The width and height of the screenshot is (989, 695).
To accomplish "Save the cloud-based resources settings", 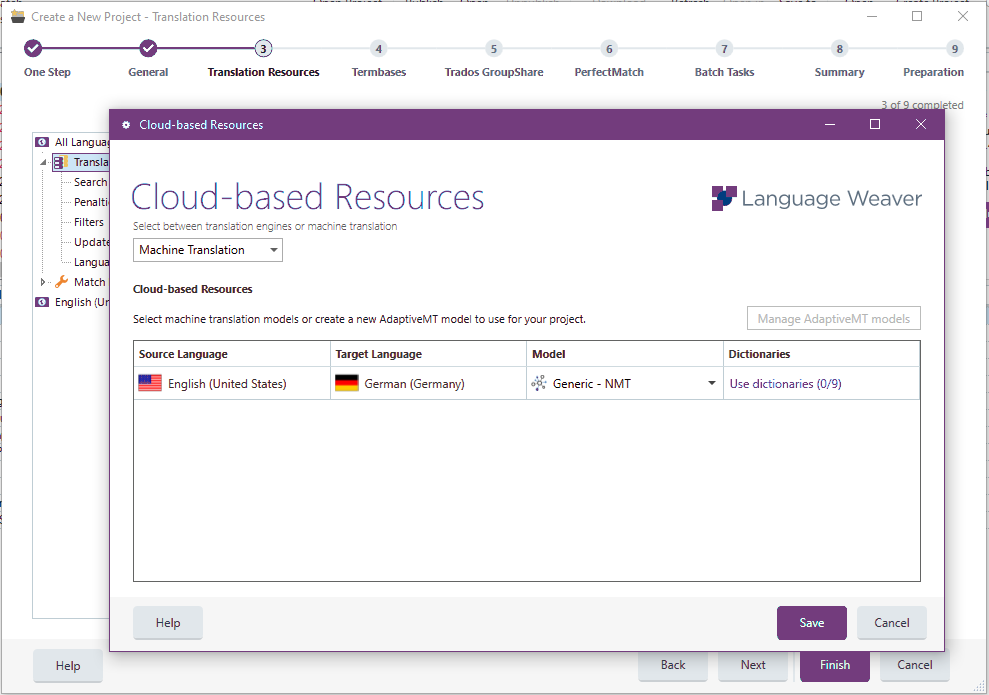I will [x=811, y=623].
